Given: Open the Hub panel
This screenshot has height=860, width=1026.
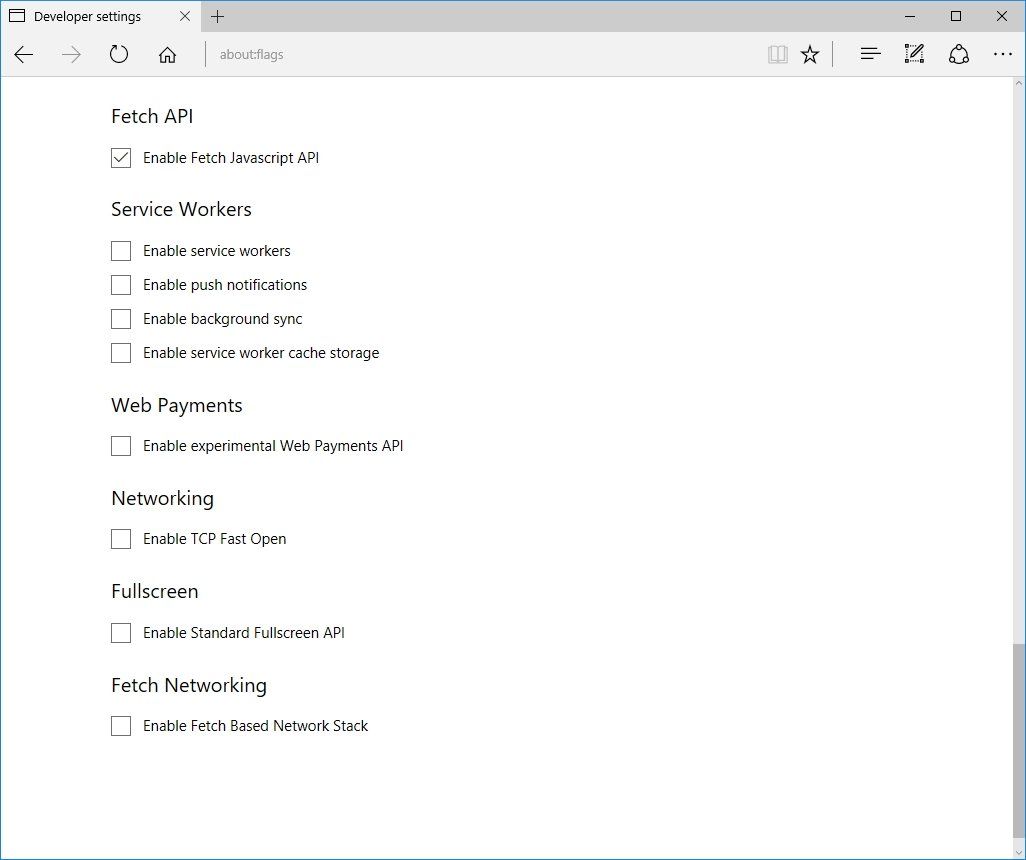Looking at the screenshot, I should 870,54.
